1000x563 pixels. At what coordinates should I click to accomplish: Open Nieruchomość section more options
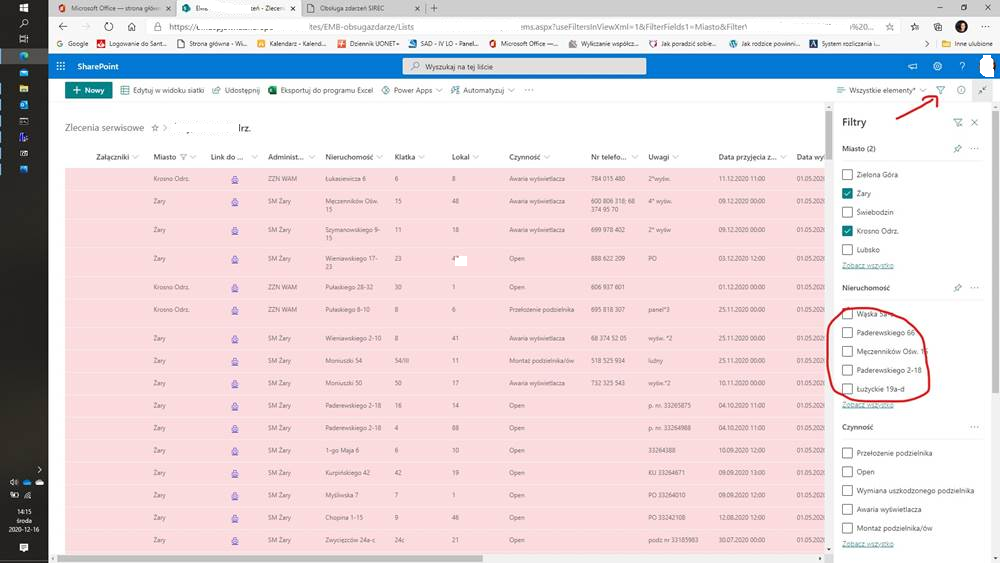[x=974, y=288]
